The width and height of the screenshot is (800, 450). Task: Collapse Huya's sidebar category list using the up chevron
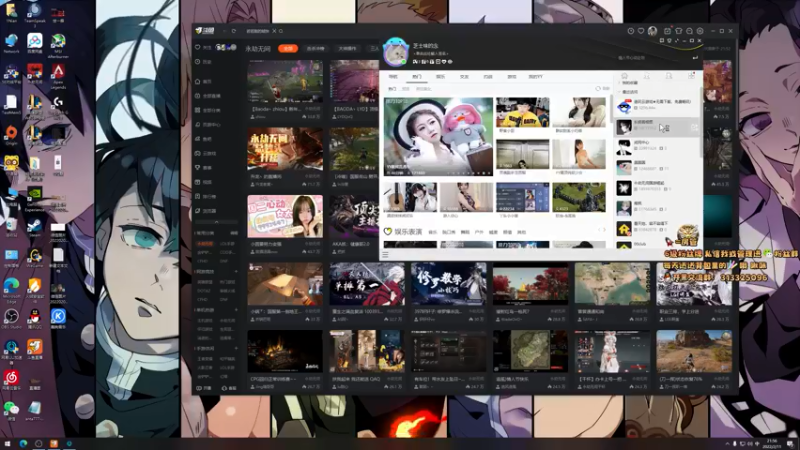pos(216,222)
